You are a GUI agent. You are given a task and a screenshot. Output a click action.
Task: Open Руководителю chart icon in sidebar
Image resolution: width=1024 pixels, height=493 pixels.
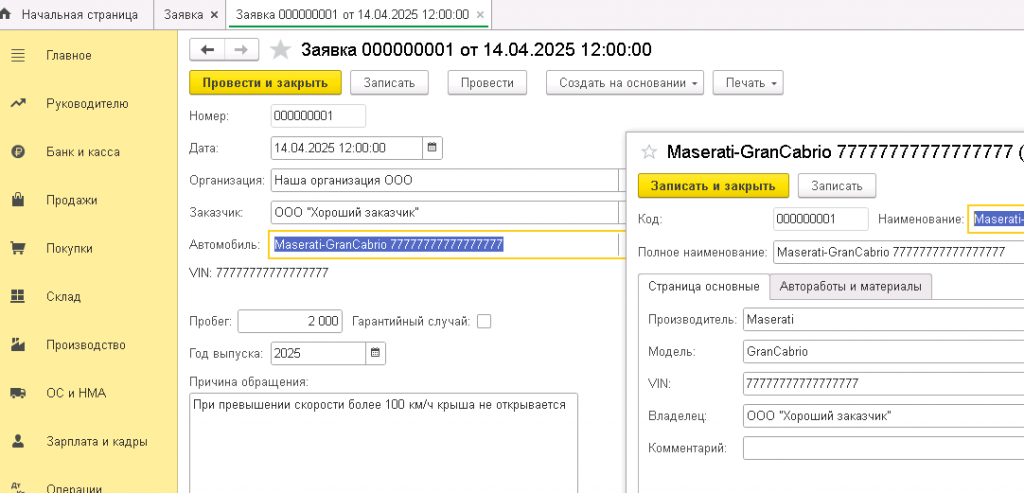(x=18, y=104)
